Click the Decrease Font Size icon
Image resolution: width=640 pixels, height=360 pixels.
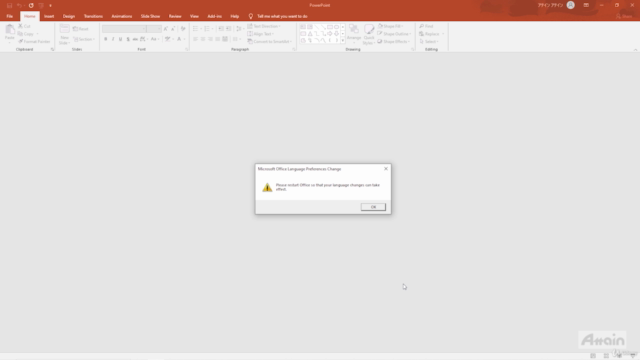coord(173,29)
